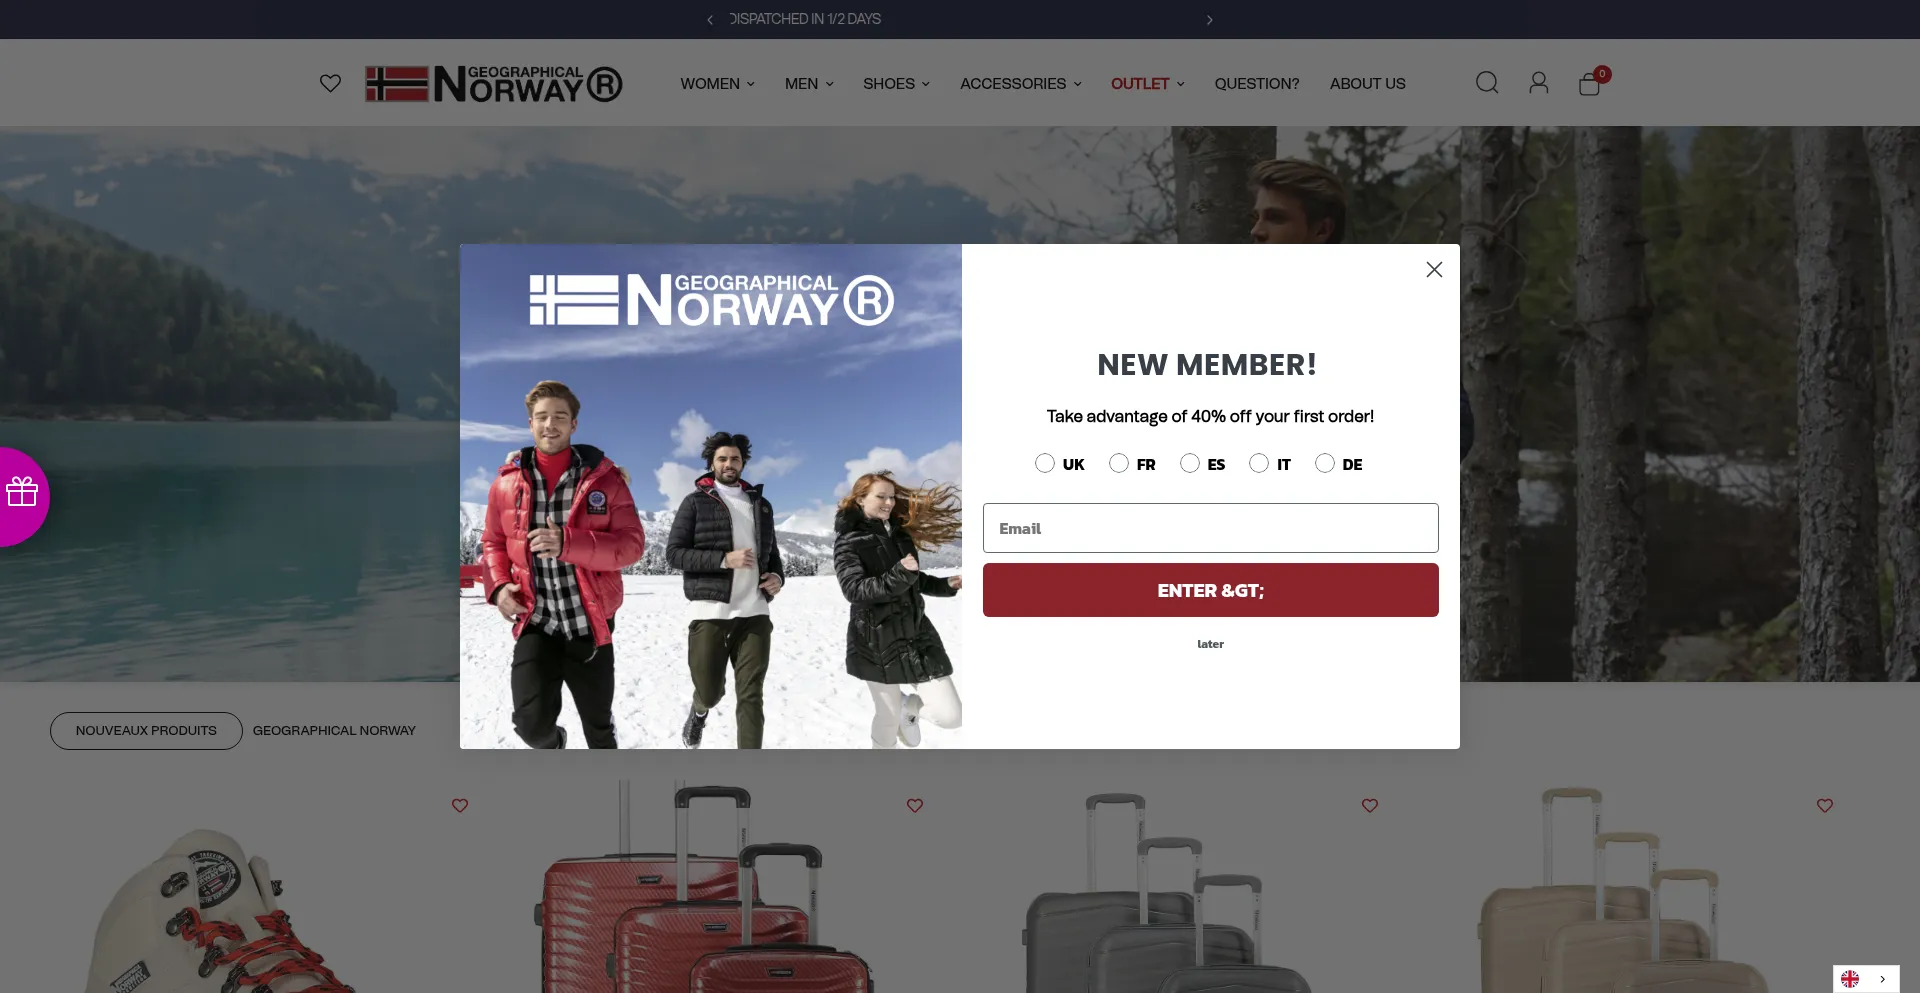
Task: Submit with the ENTER button
Action: tap(1210, 590)
